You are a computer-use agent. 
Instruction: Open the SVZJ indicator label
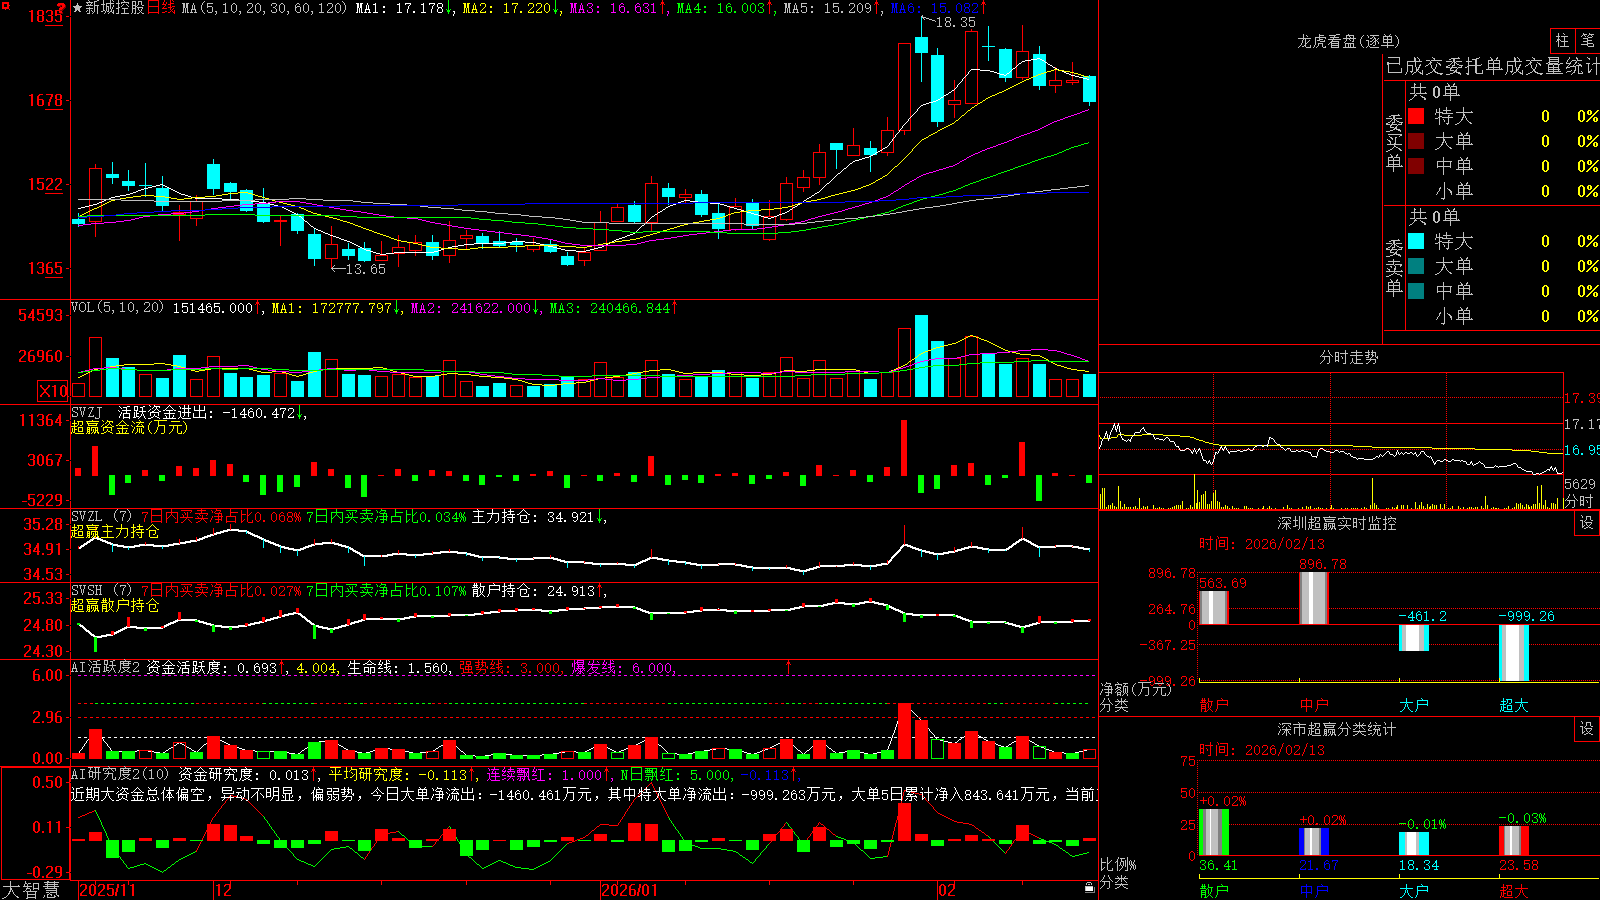tap(87, 413)
